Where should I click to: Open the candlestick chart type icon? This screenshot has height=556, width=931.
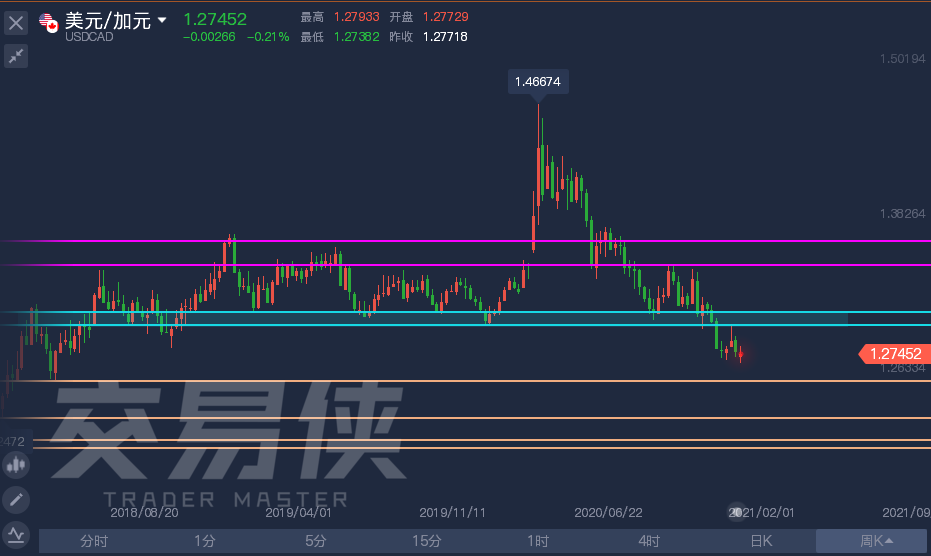[16, 464]
